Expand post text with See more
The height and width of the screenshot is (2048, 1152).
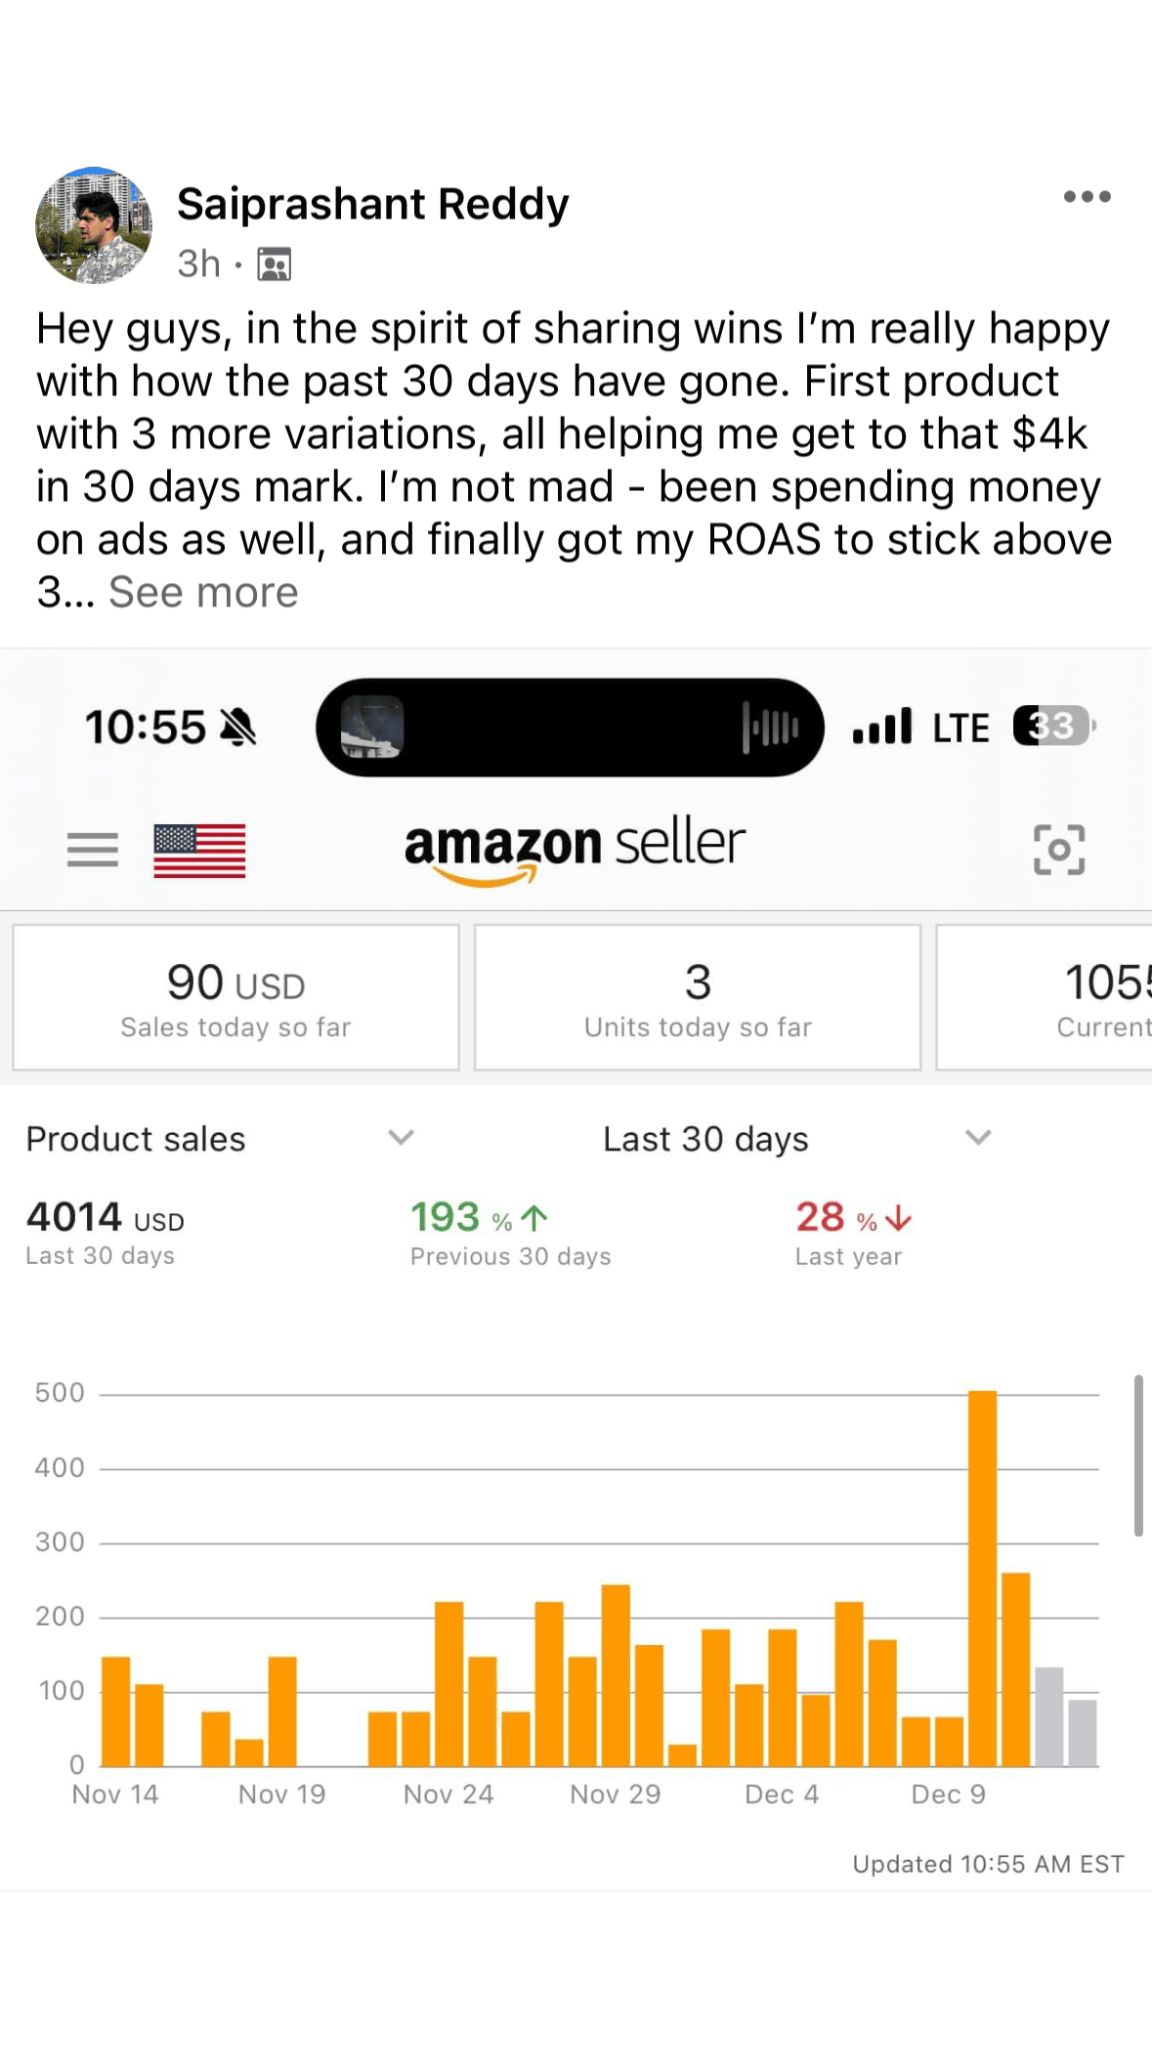[203, 592]
